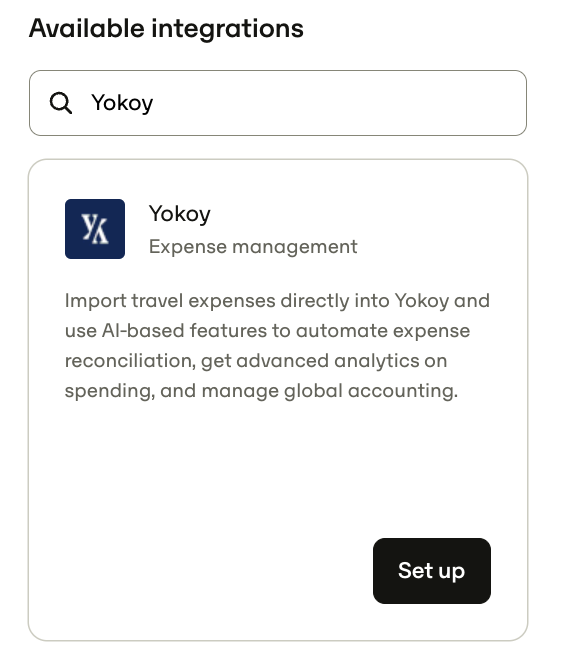Click the Available integrations heading

coord(166,28)
